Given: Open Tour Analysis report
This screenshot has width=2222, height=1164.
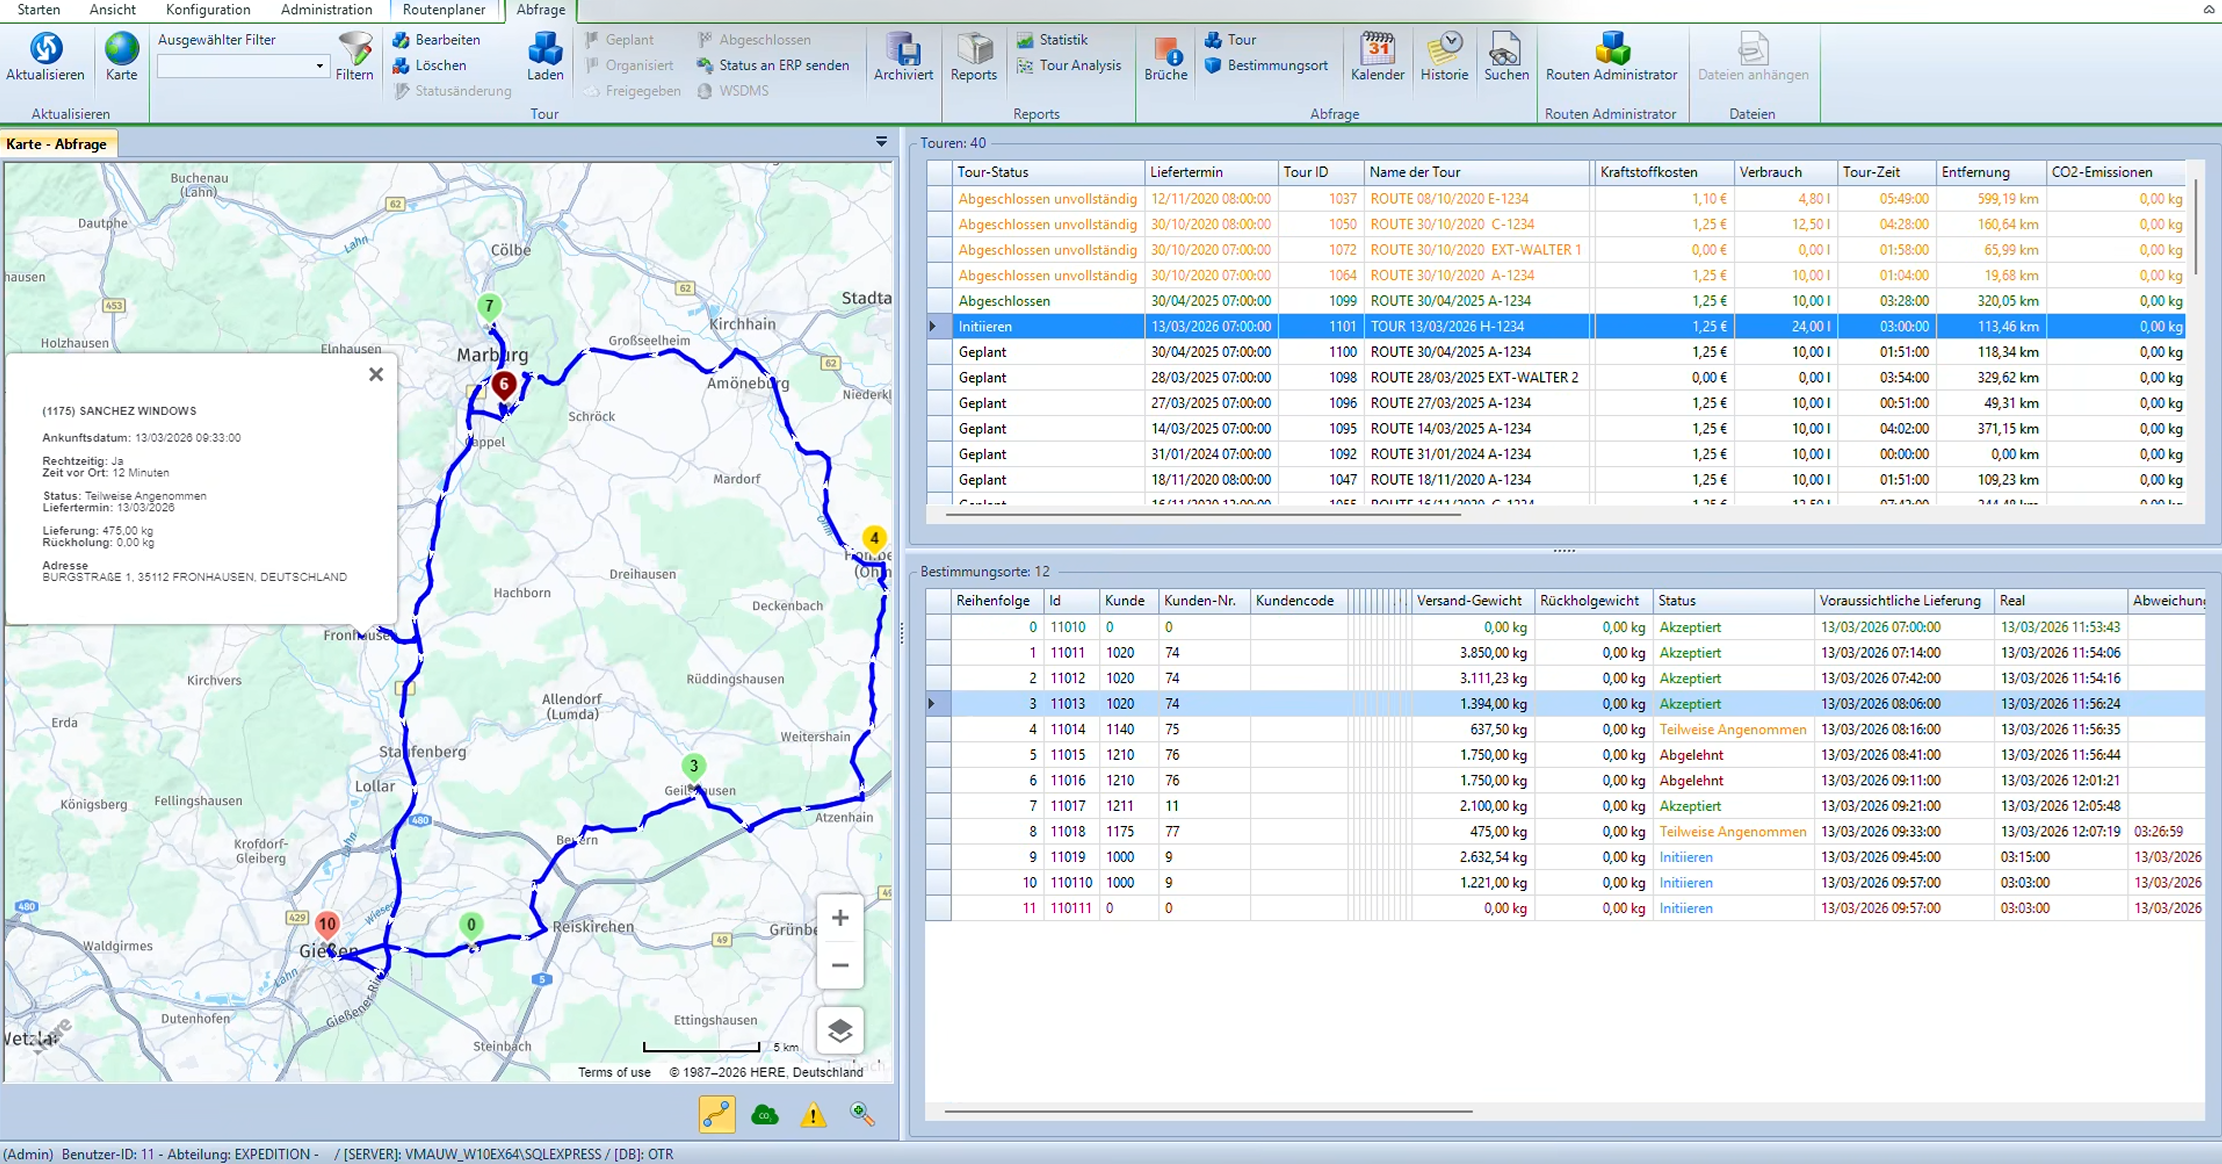Looking at the screenshot, I should (x=1069, y=65).
